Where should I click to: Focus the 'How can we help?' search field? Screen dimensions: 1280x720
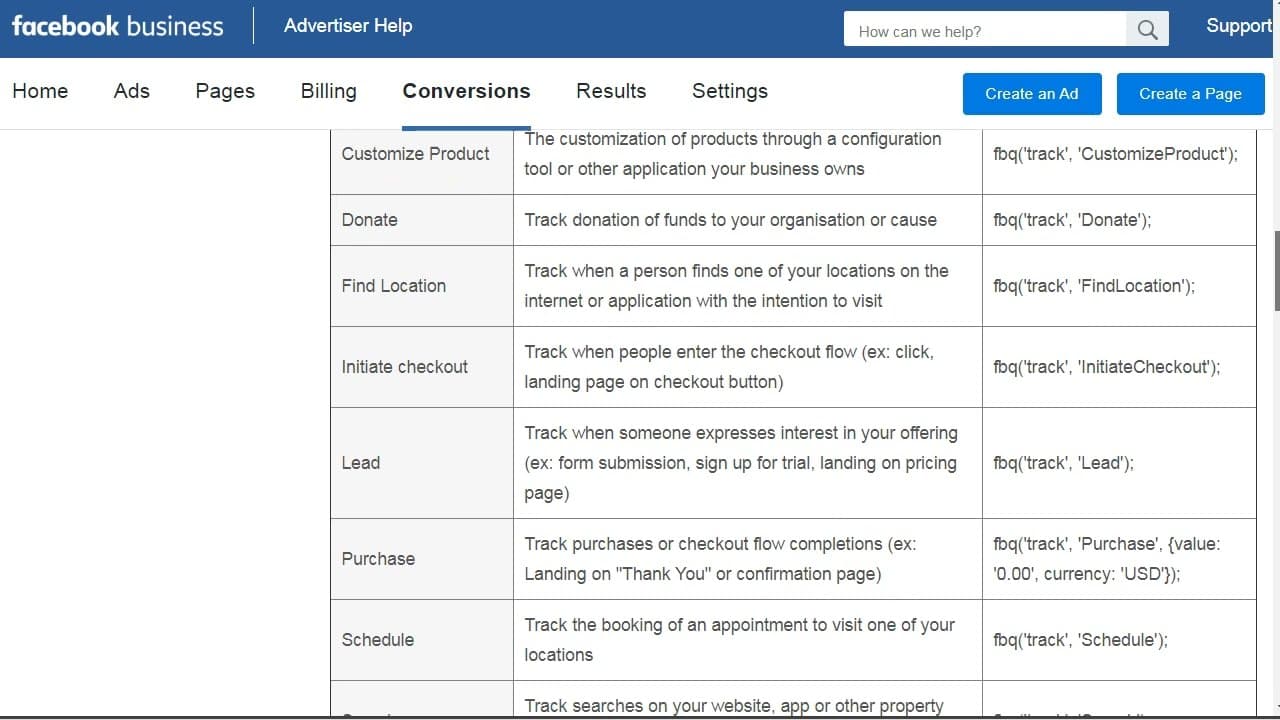(x=985, y=30)
